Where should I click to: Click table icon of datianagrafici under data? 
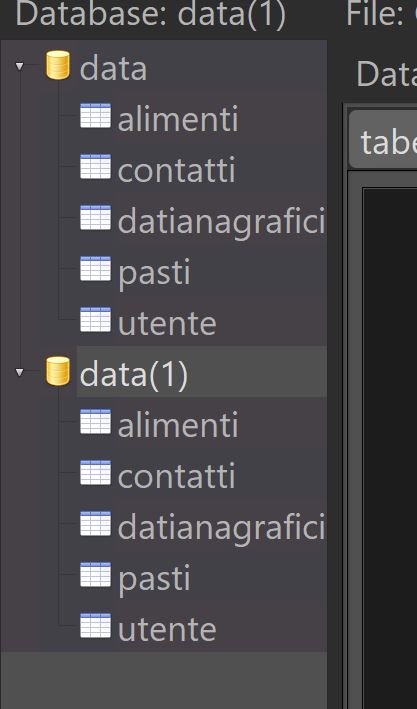point(95,217)
